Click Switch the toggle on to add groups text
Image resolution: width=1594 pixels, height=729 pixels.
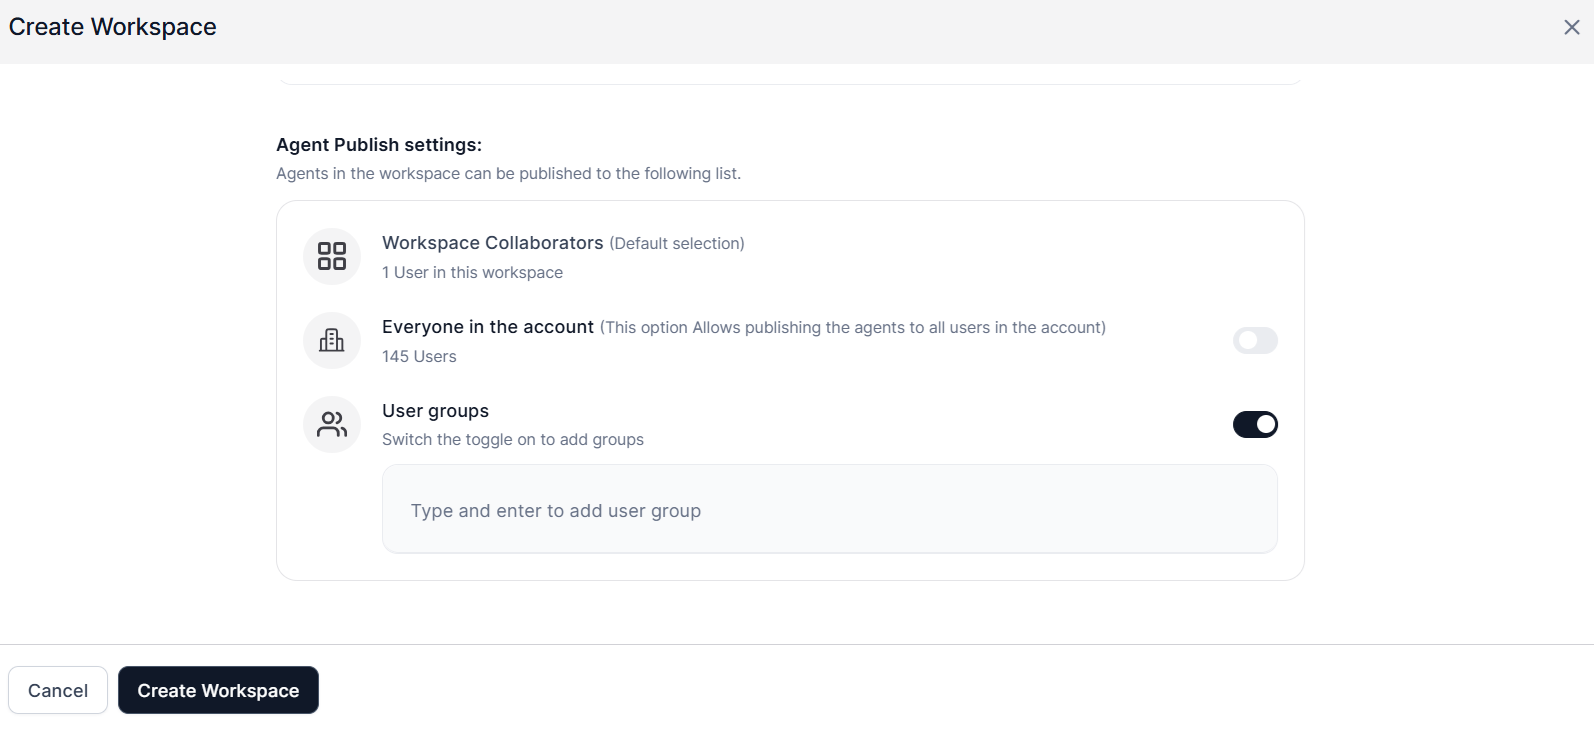click(x=513, y=439)
